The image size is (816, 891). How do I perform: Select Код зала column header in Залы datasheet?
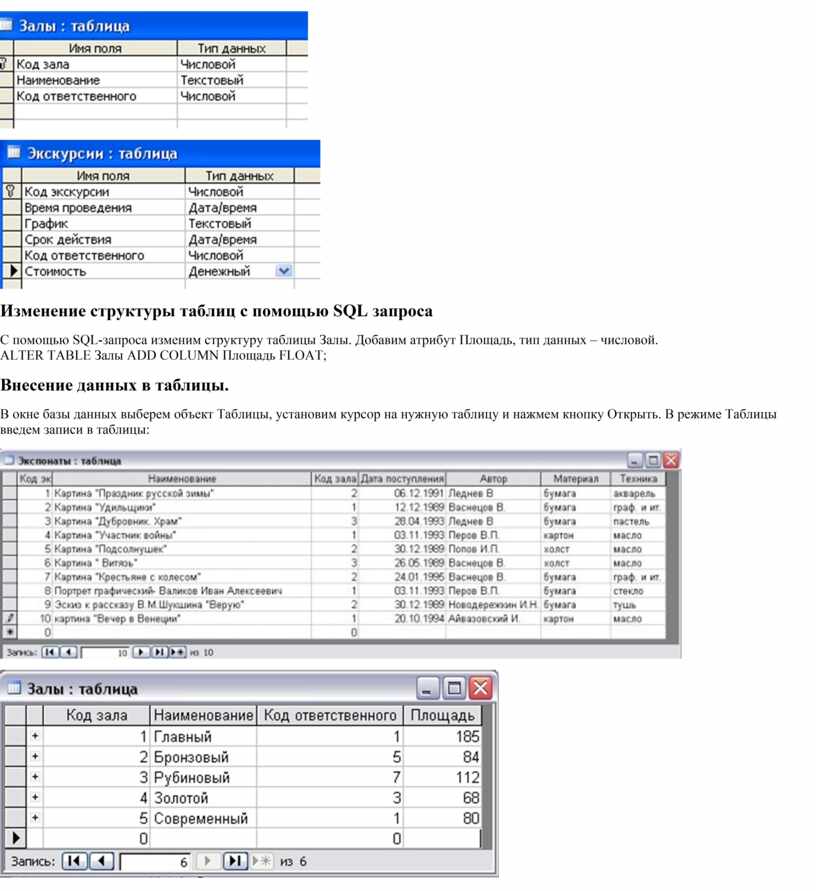97,715
